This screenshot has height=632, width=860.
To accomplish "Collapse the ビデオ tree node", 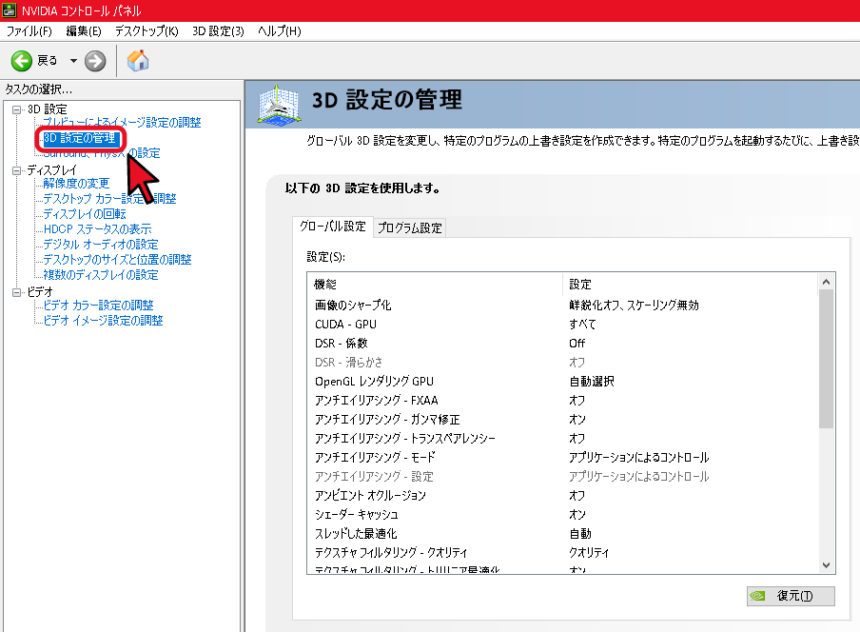I will tap(16, 292).
